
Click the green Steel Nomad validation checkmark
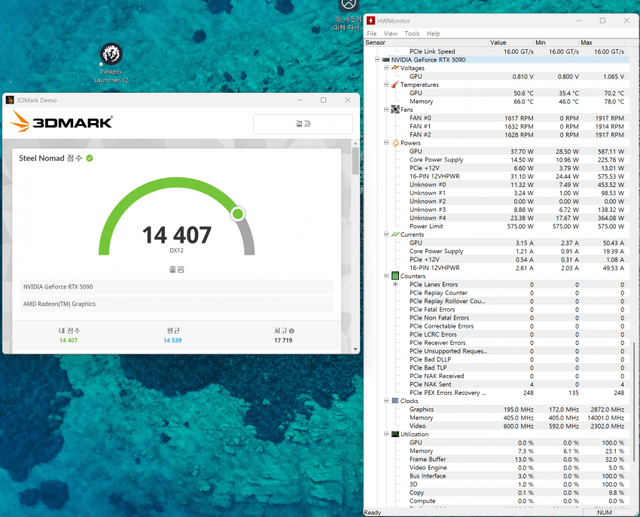pyautogui.click(x=90, y=158)
